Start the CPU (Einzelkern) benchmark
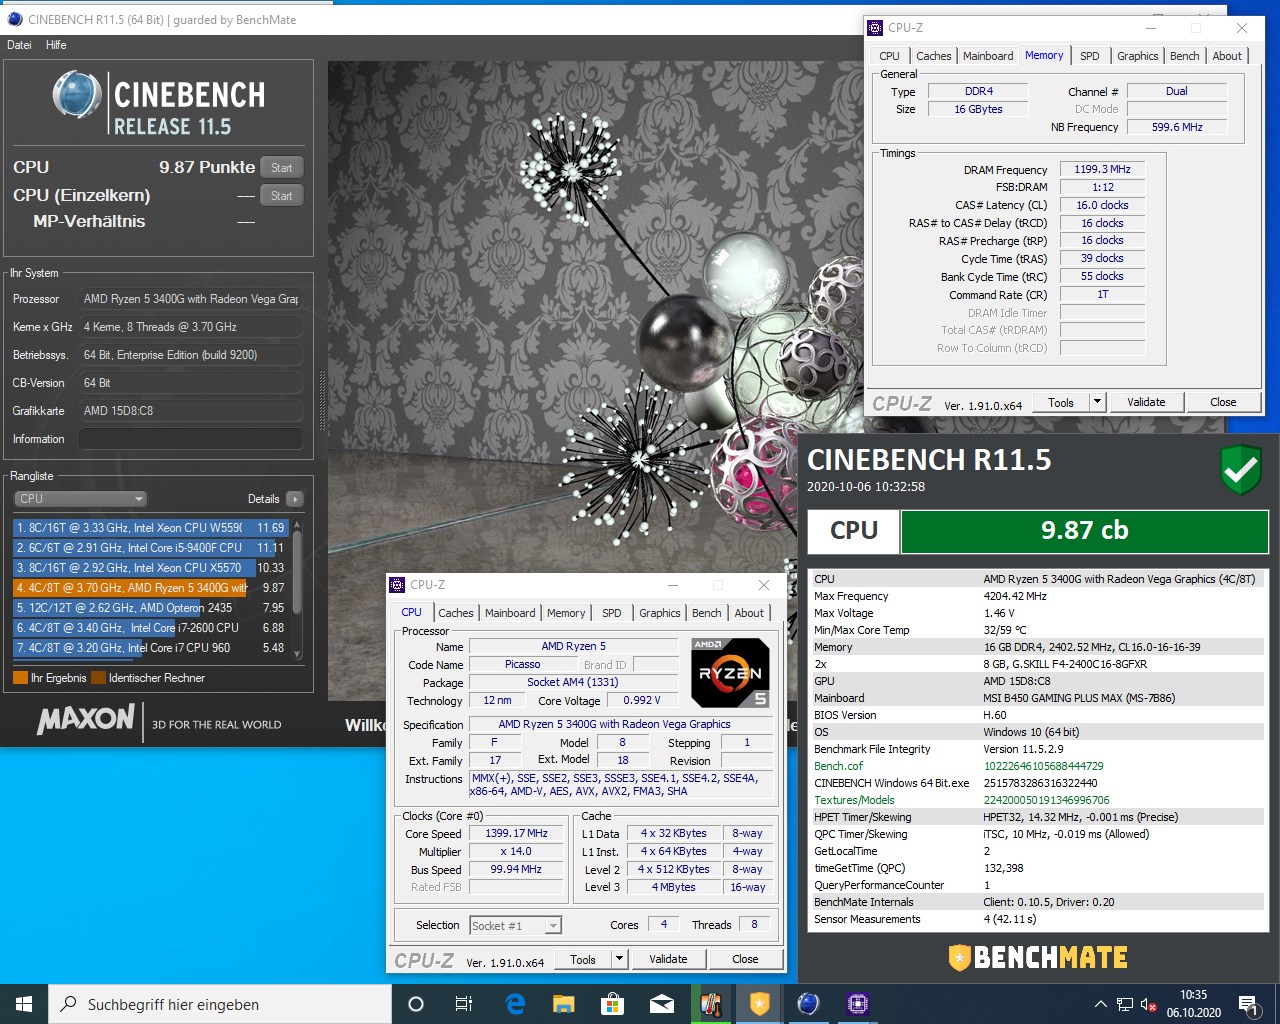The width and height of the screenshot is (1280, 1024). [x=282, y=196]
